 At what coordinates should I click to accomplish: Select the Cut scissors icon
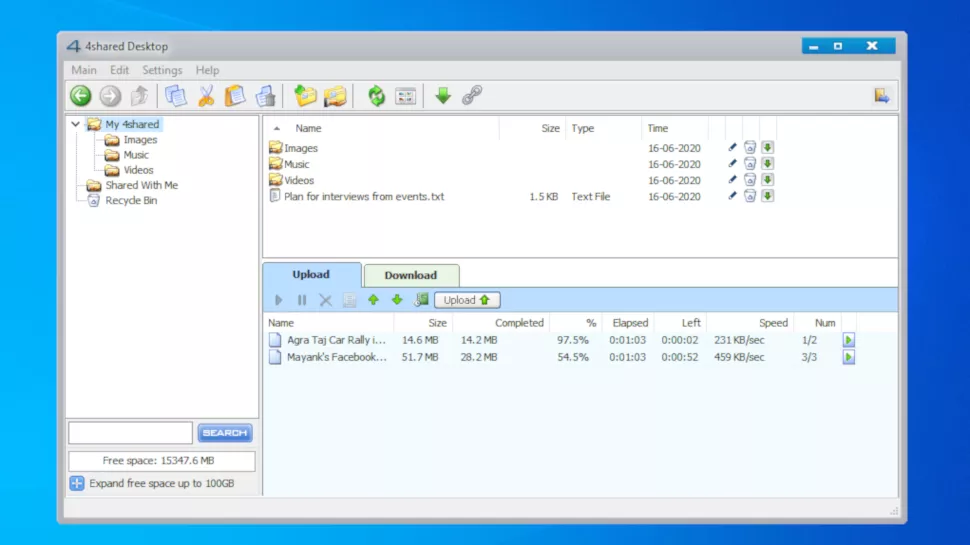tap(206, 96)
